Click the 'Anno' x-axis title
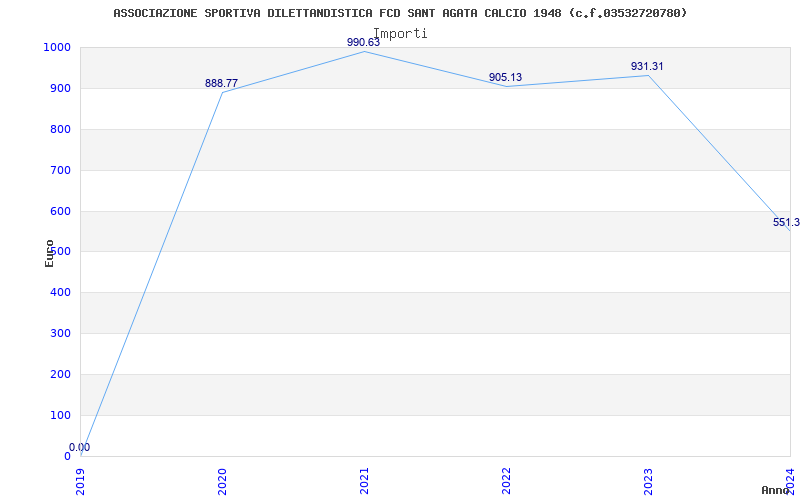Viewport: 800px width, 500px height. coord(775,490)
